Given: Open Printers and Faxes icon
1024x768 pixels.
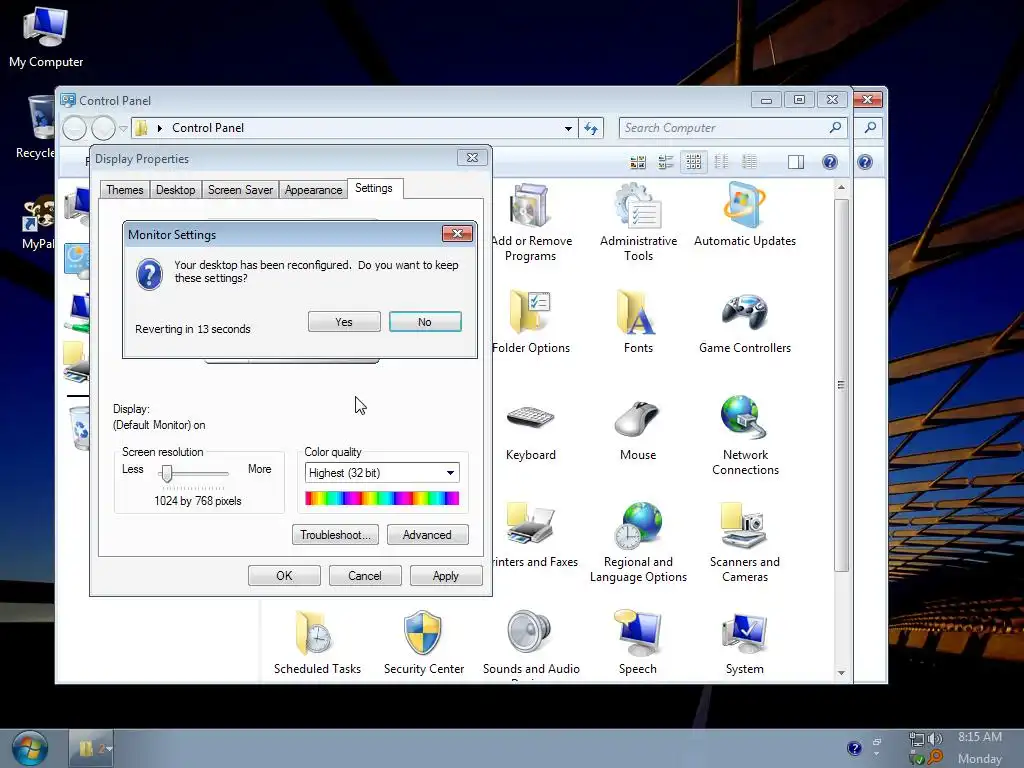Looking at the screenshot, I should (x=534, y=536).
